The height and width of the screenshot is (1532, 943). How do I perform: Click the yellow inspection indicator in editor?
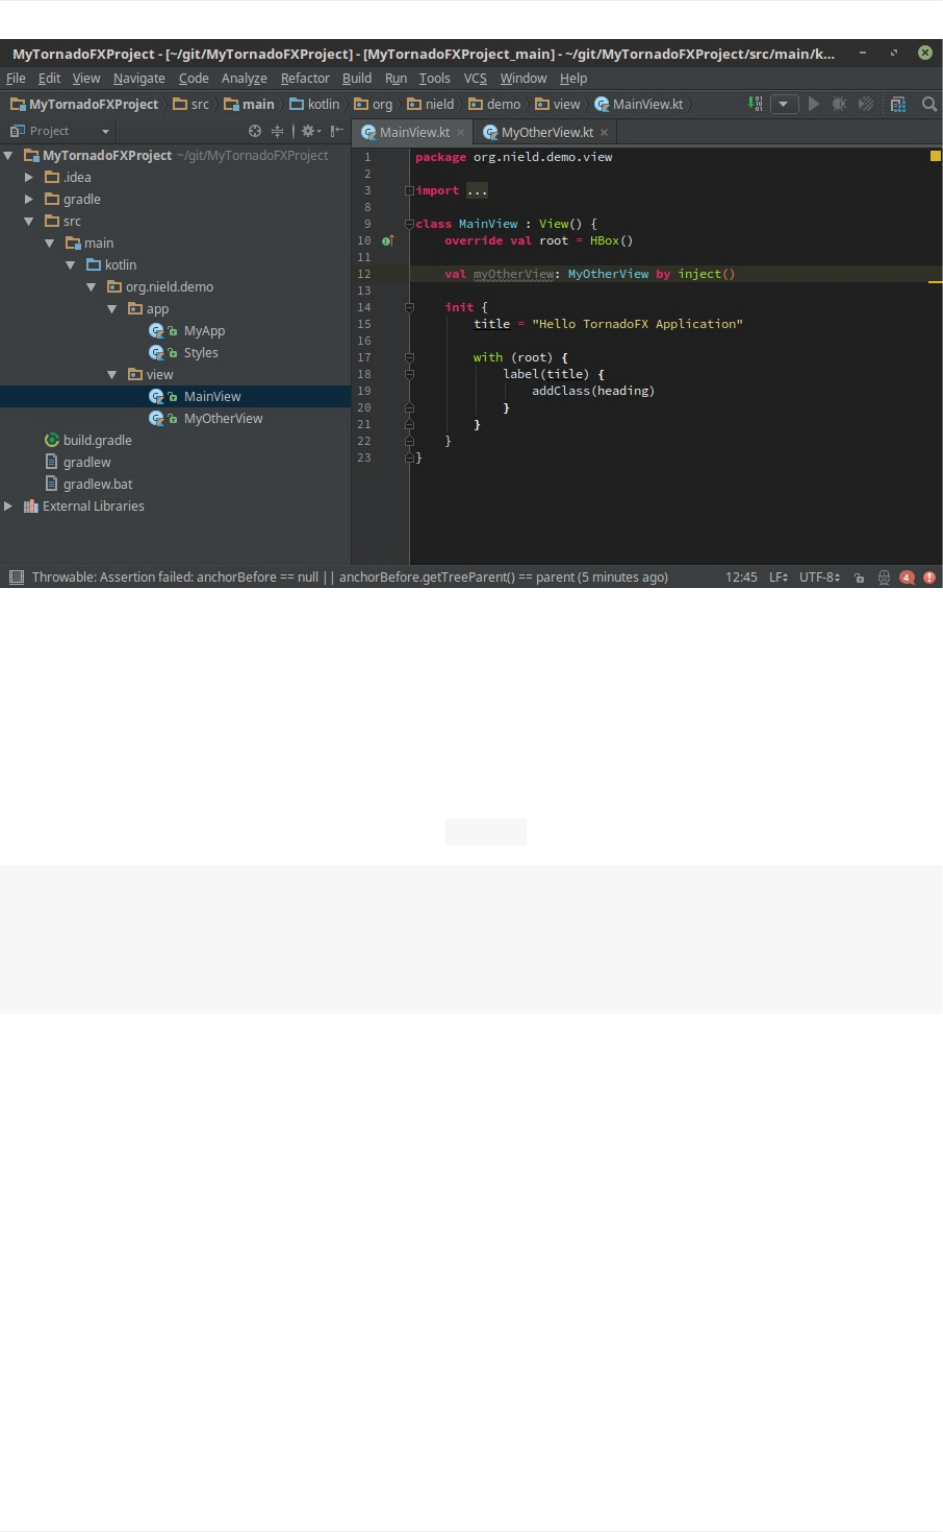(x=936, y=156)
